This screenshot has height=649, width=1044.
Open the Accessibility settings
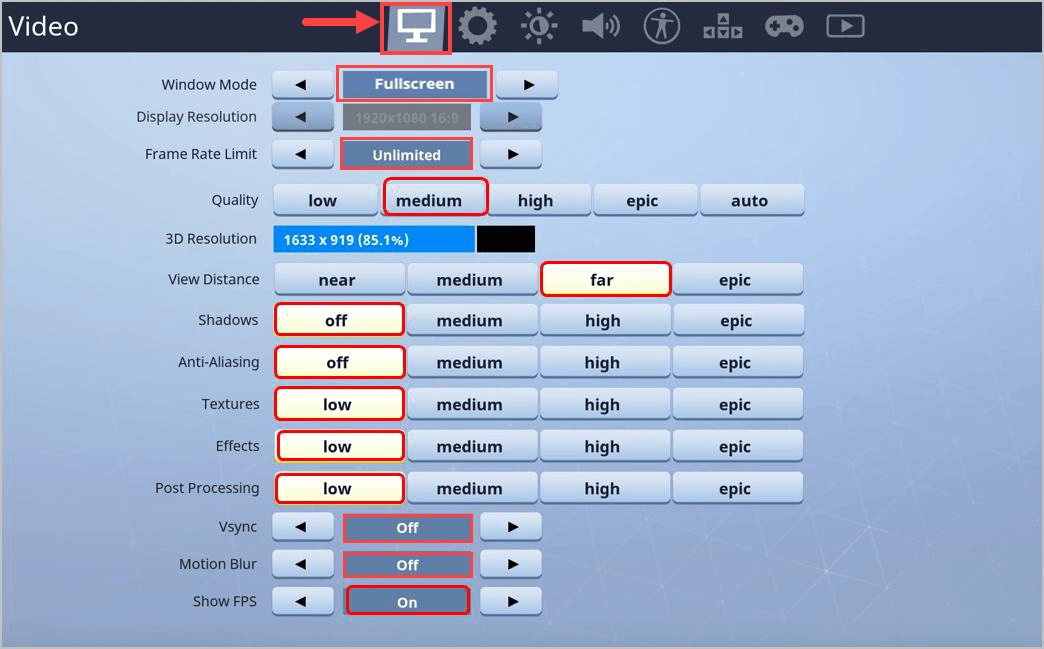660,27
